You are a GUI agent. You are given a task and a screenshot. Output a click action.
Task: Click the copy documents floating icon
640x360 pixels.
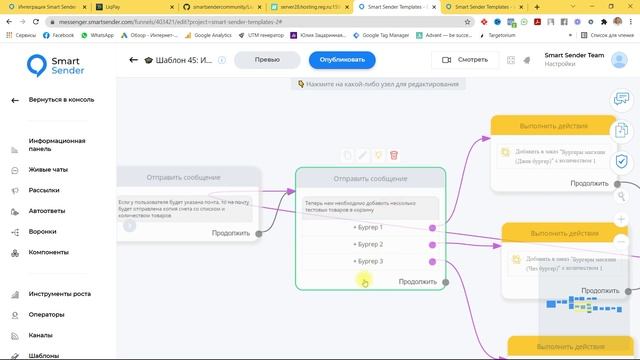point(621,130)
